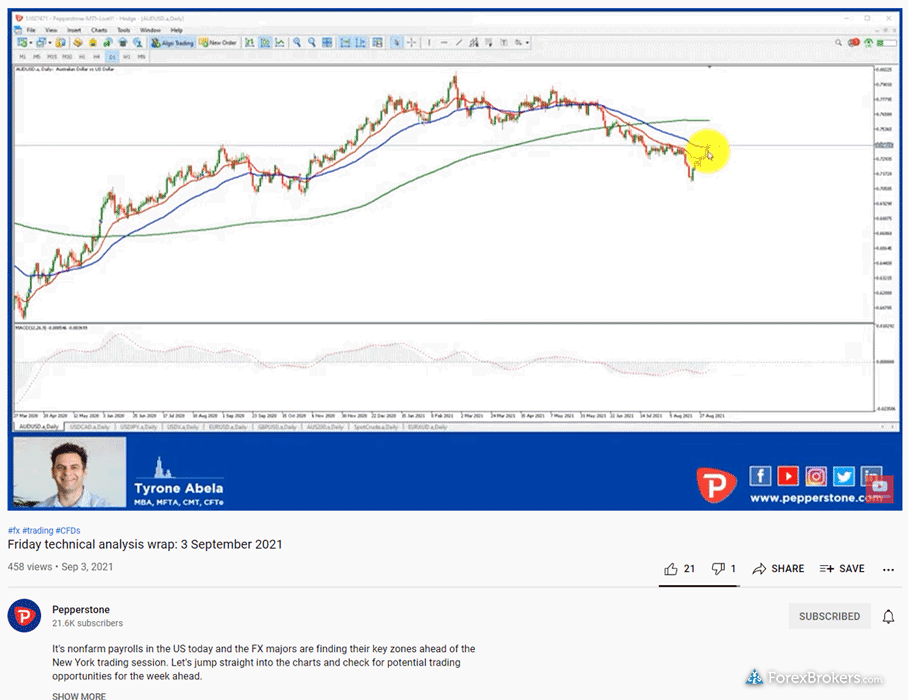Select the W1 timeframe
Screen dimensions: 908x700
click(x=126, y=57)
